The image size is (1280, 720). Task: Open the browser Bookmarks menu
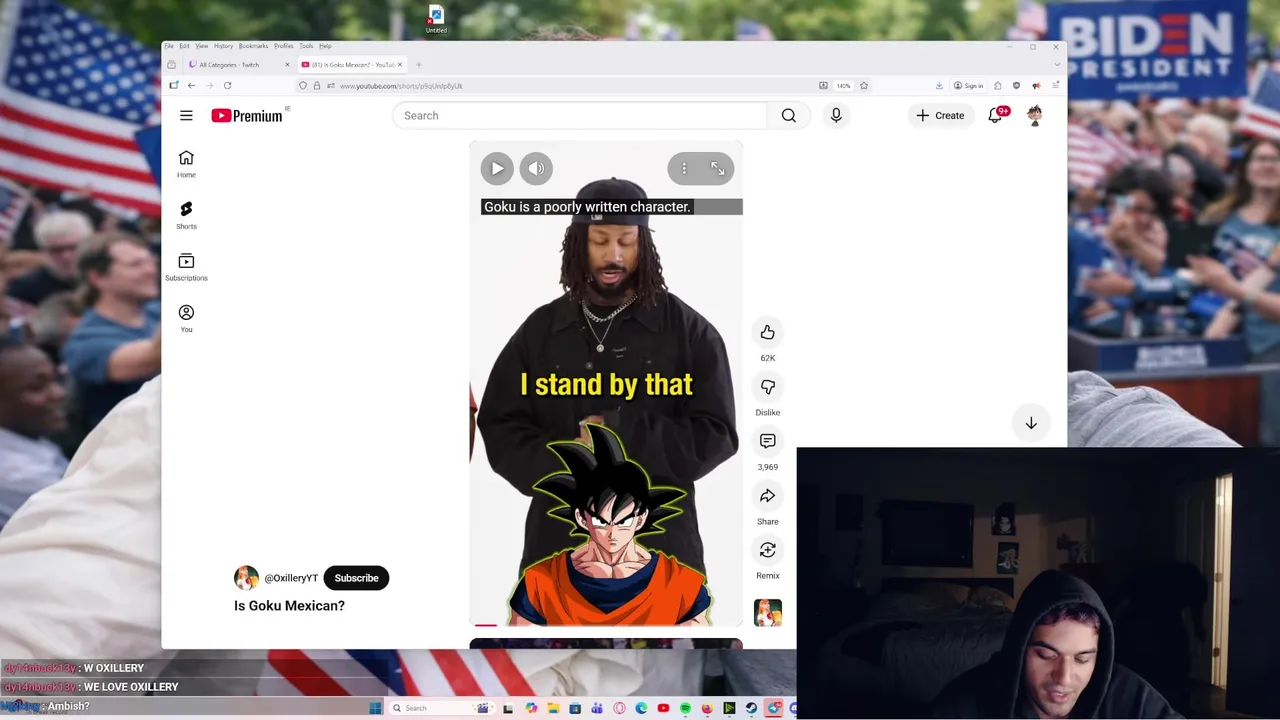pos(253,46)
